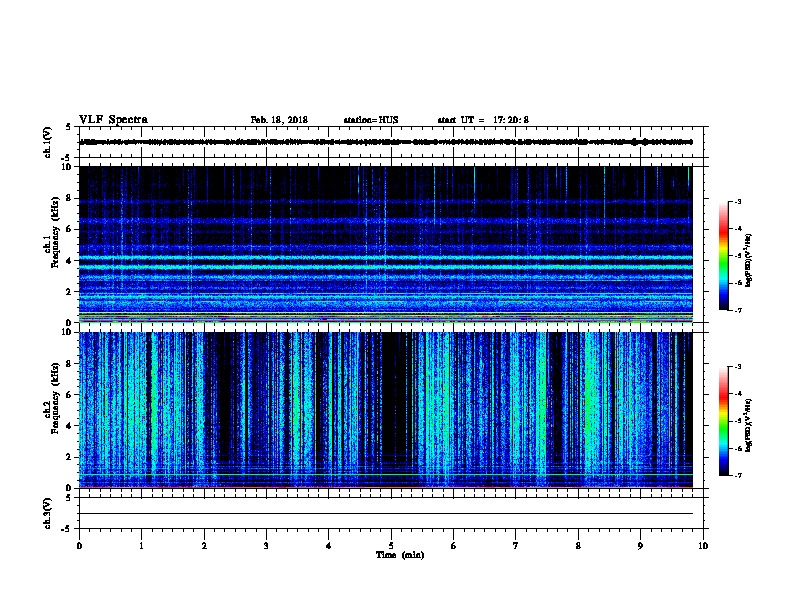Click the ch.1 spectrogram panel
792x612 pixels.
tap(385, 244)
